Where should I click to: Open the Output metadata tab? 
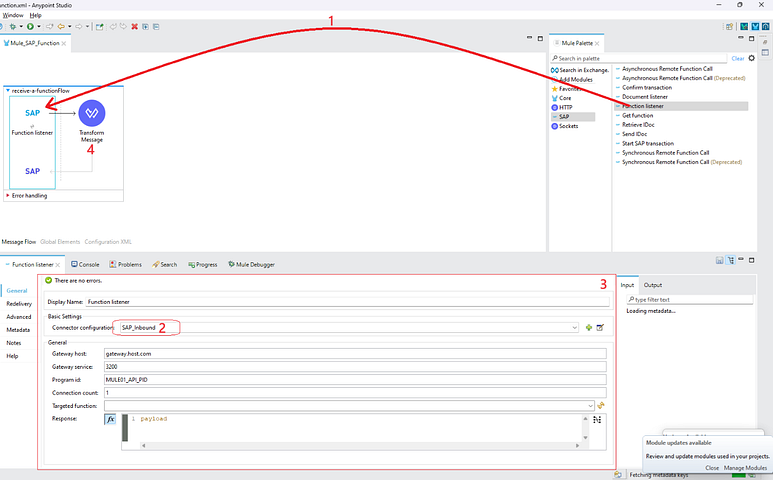point(653,285)
